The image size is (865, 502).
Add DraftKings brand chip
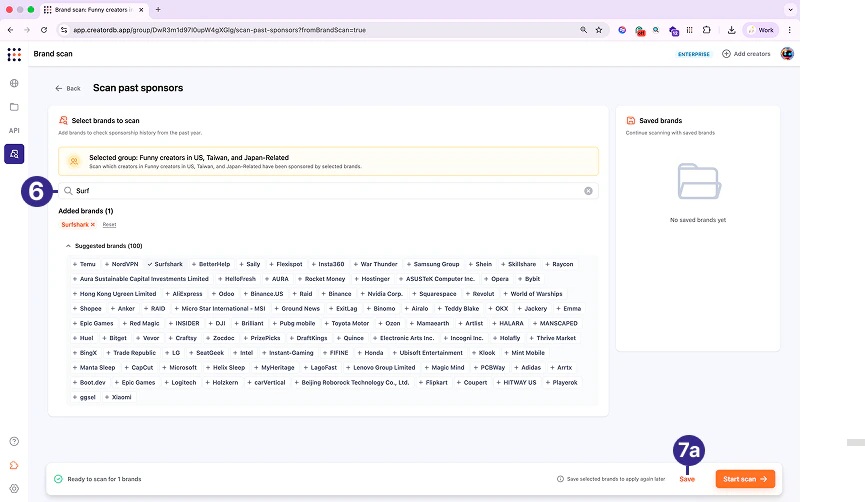click(x=308, y=338)
